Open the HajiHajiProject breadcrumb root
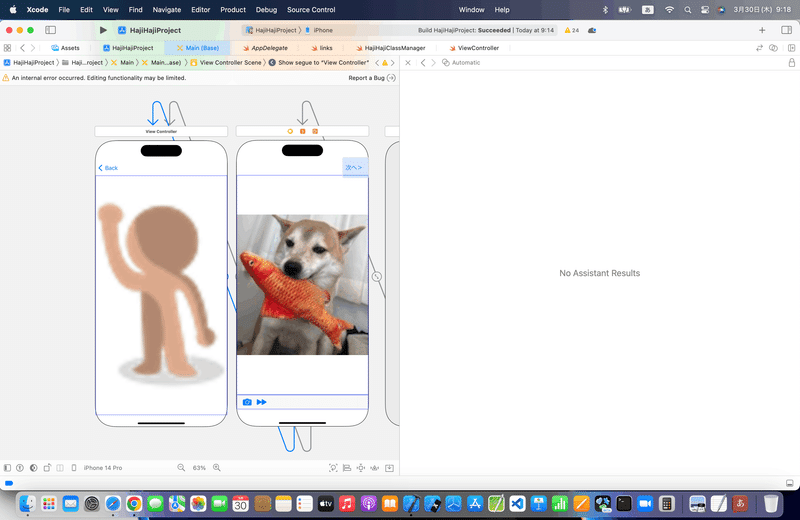Screen dimensions: 800x520 (x=29, y=63)
